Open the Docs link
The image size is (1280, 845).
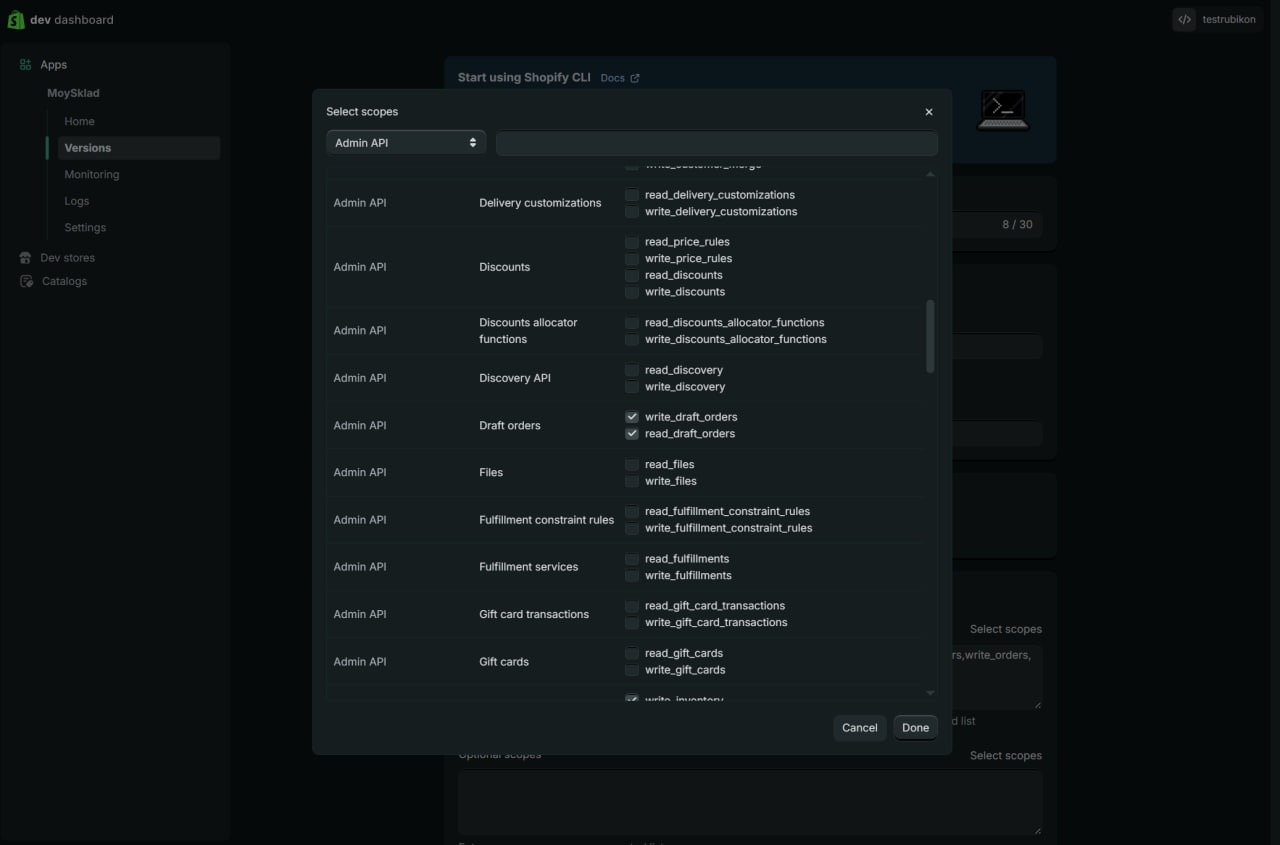(x=612, y=78)
